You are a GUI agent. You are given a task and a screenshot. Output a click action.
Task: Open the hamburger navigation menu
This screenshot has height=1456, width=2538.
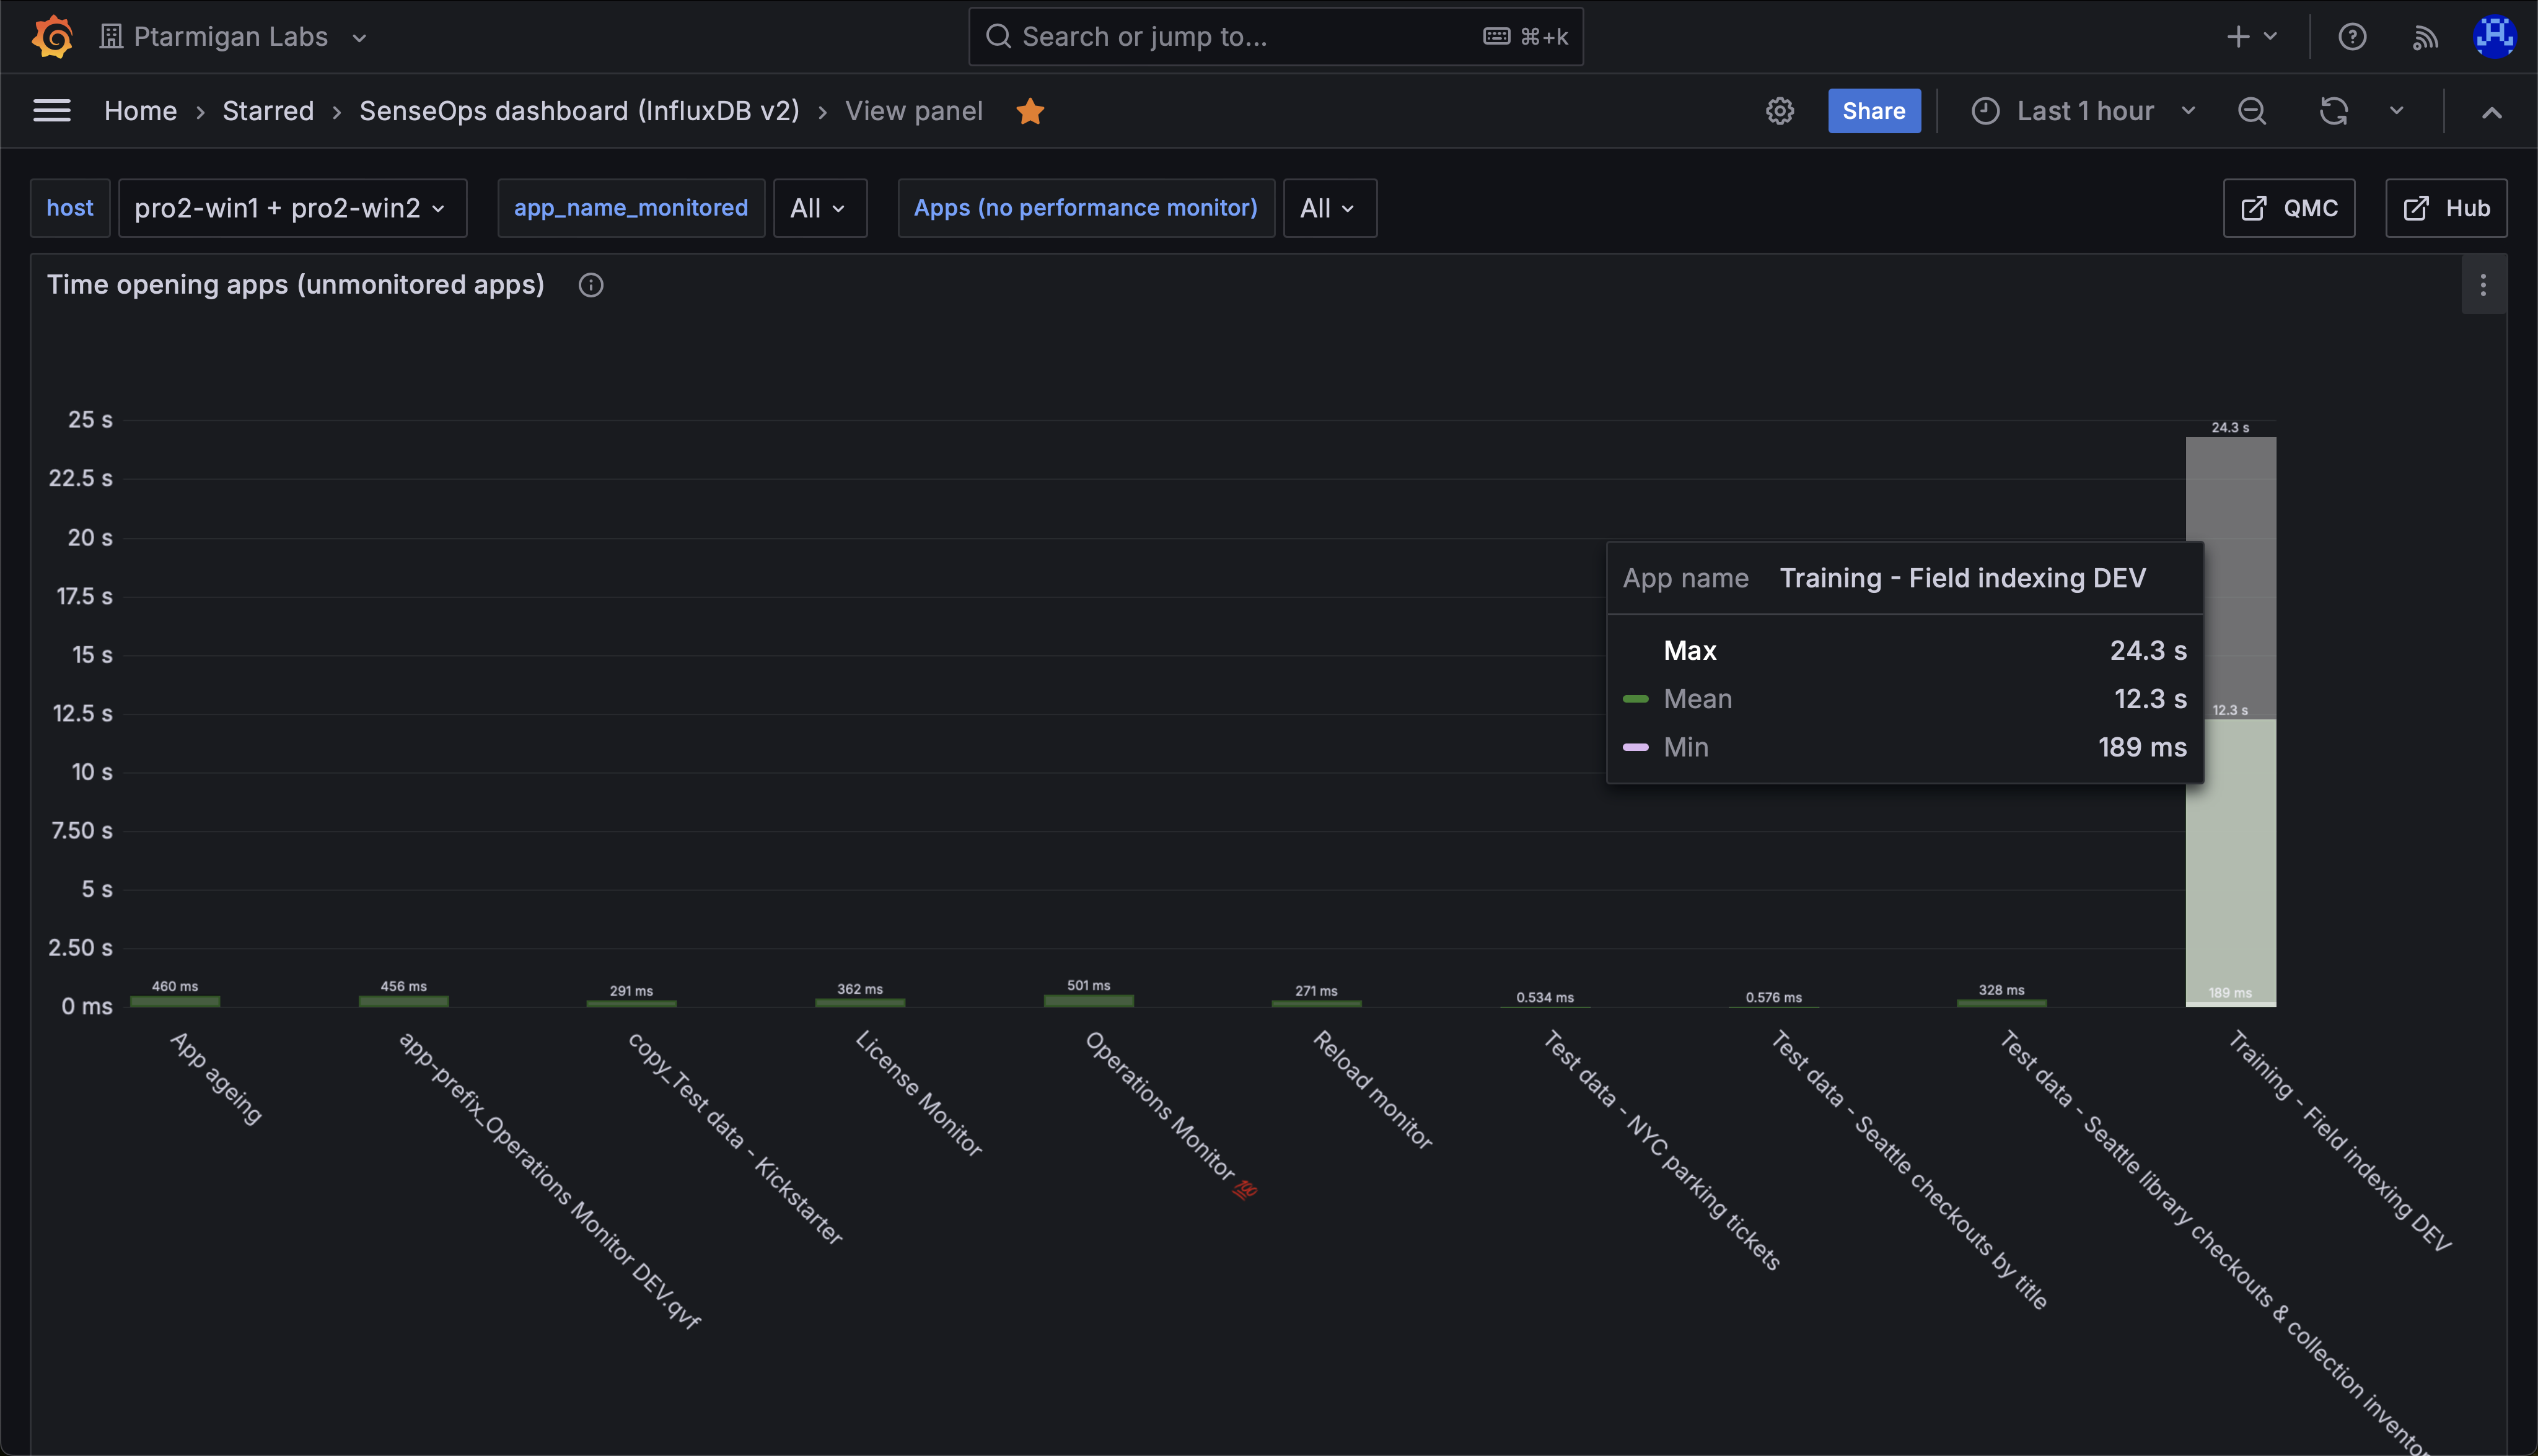[52, 111]
